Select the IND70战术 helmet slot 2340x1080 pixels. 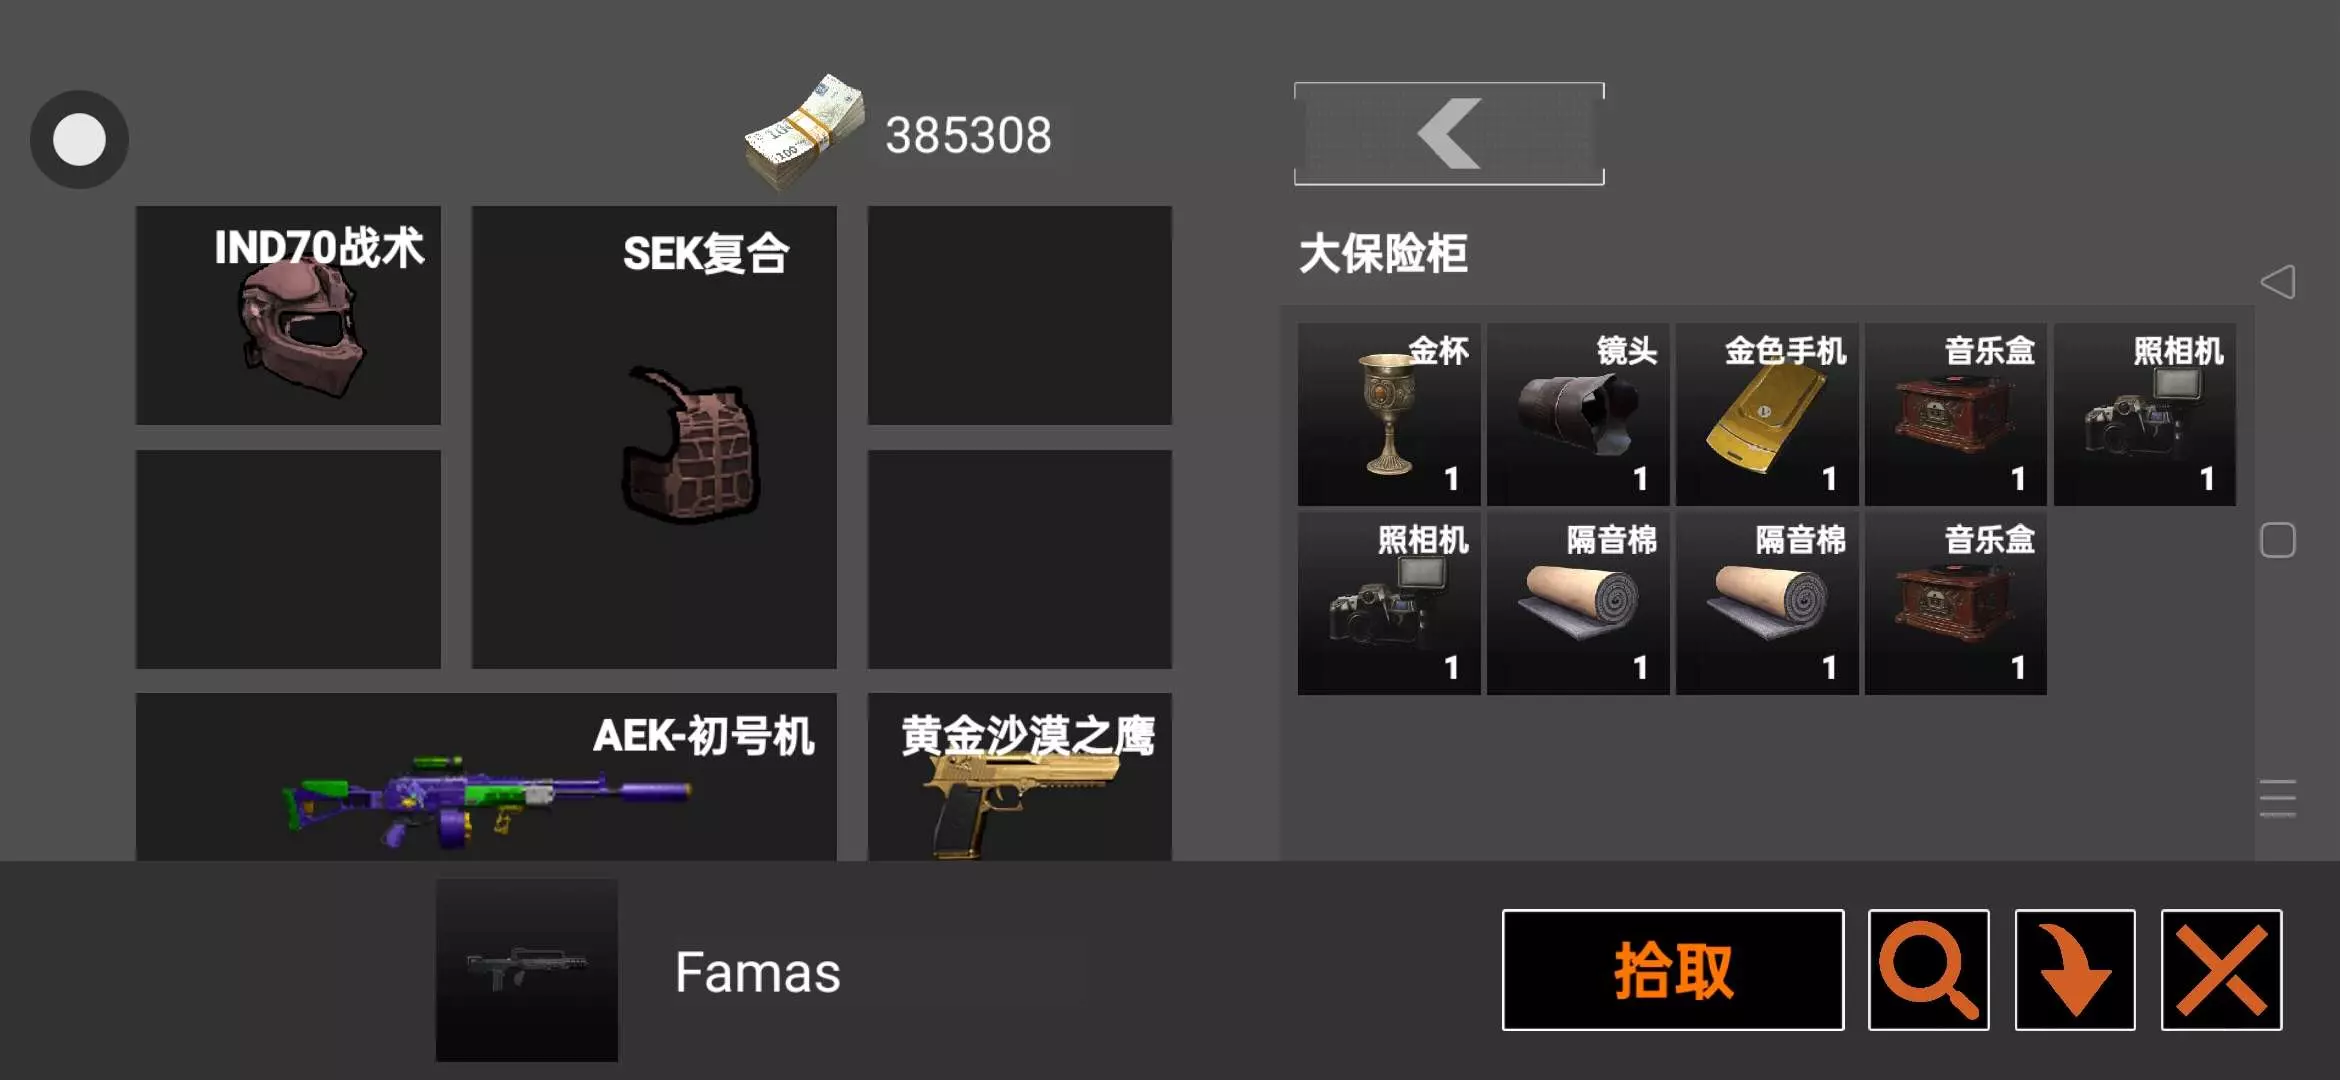[288, 315]
